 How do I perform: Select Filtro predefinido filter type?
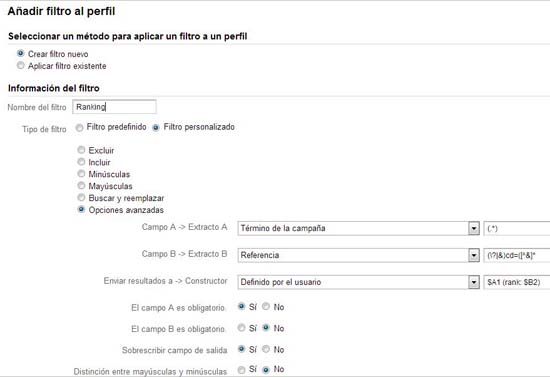click(x=80, y=128)
